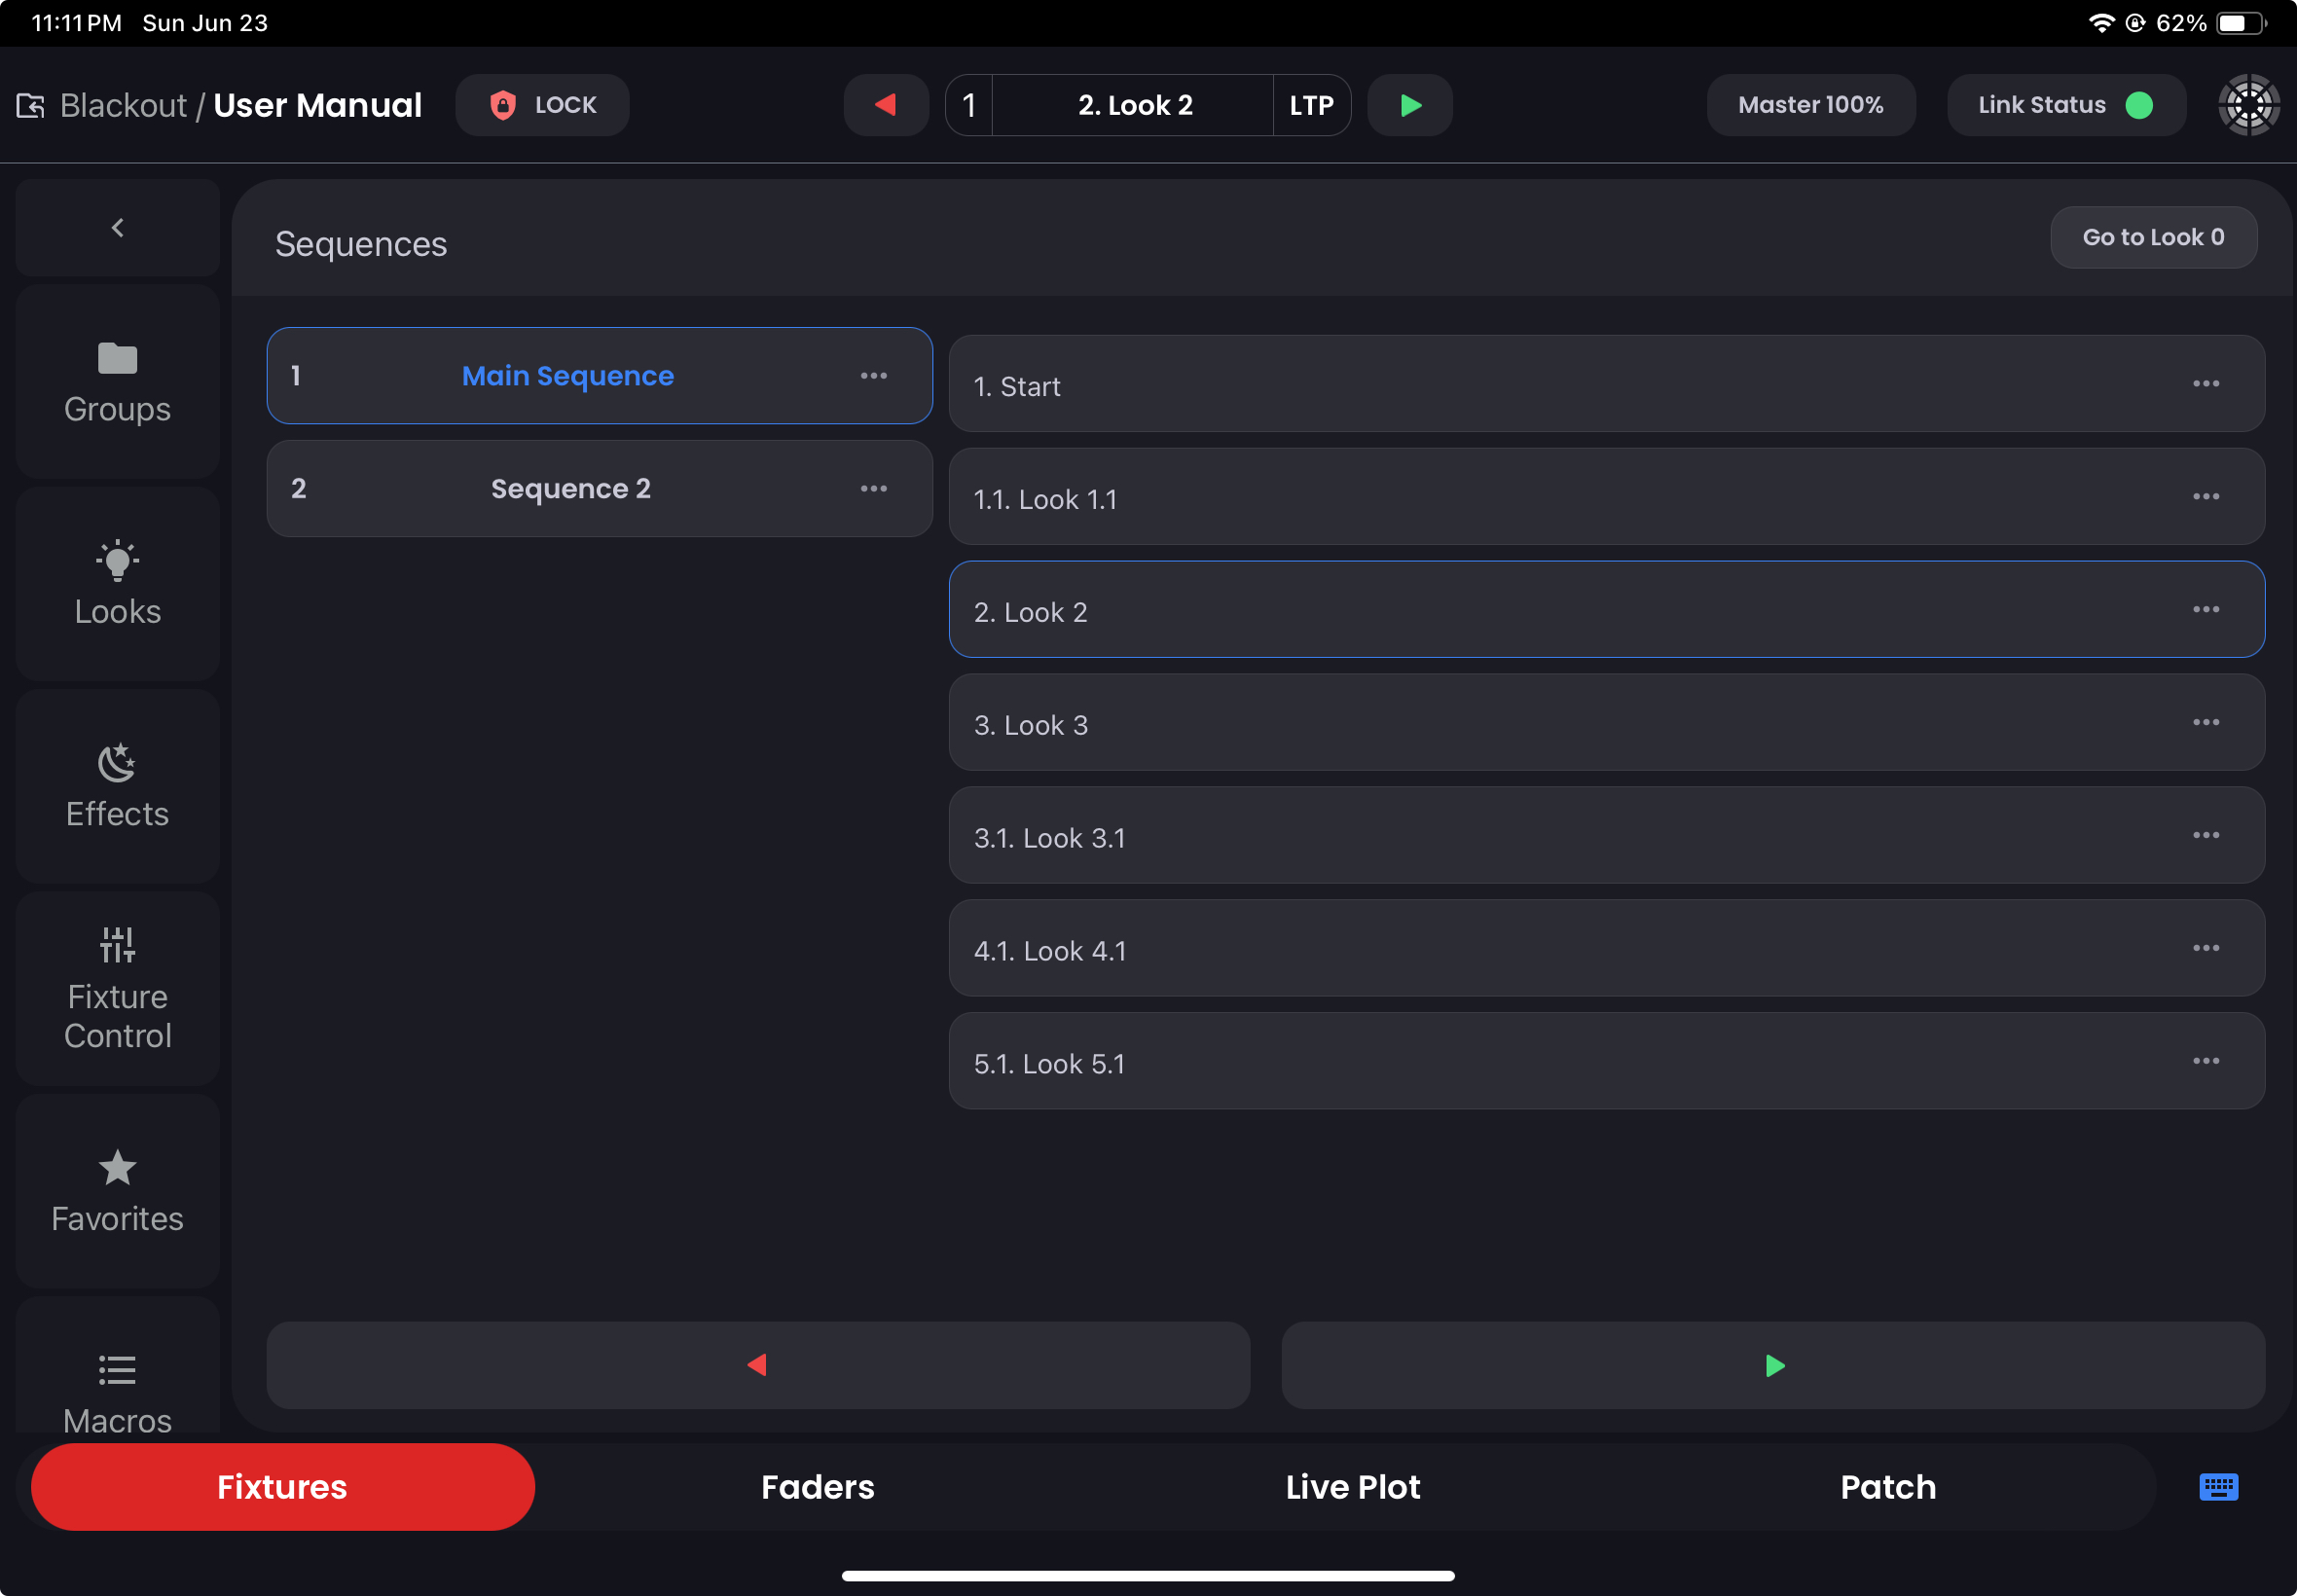Click Go to Look 0 button
Image resolution: width=2297 pixels, height=1596 pixels.
tap(2150, 236)
